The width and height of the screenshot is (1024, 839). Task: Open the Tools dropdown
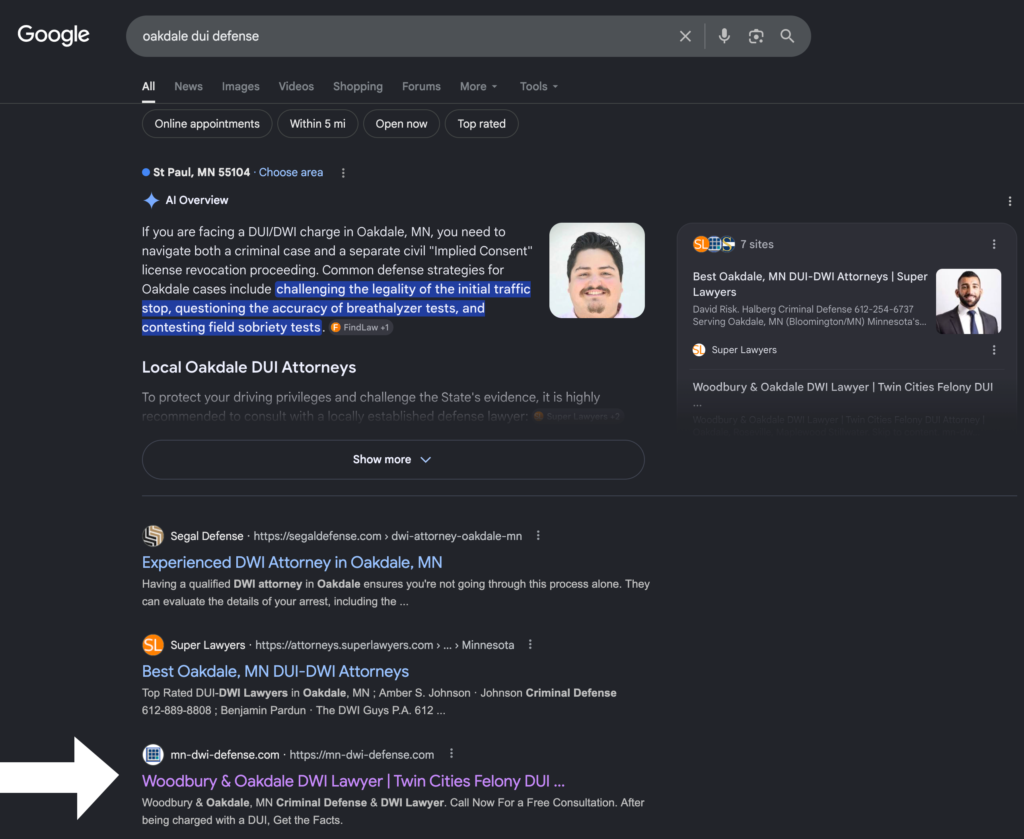click(539, 86)
